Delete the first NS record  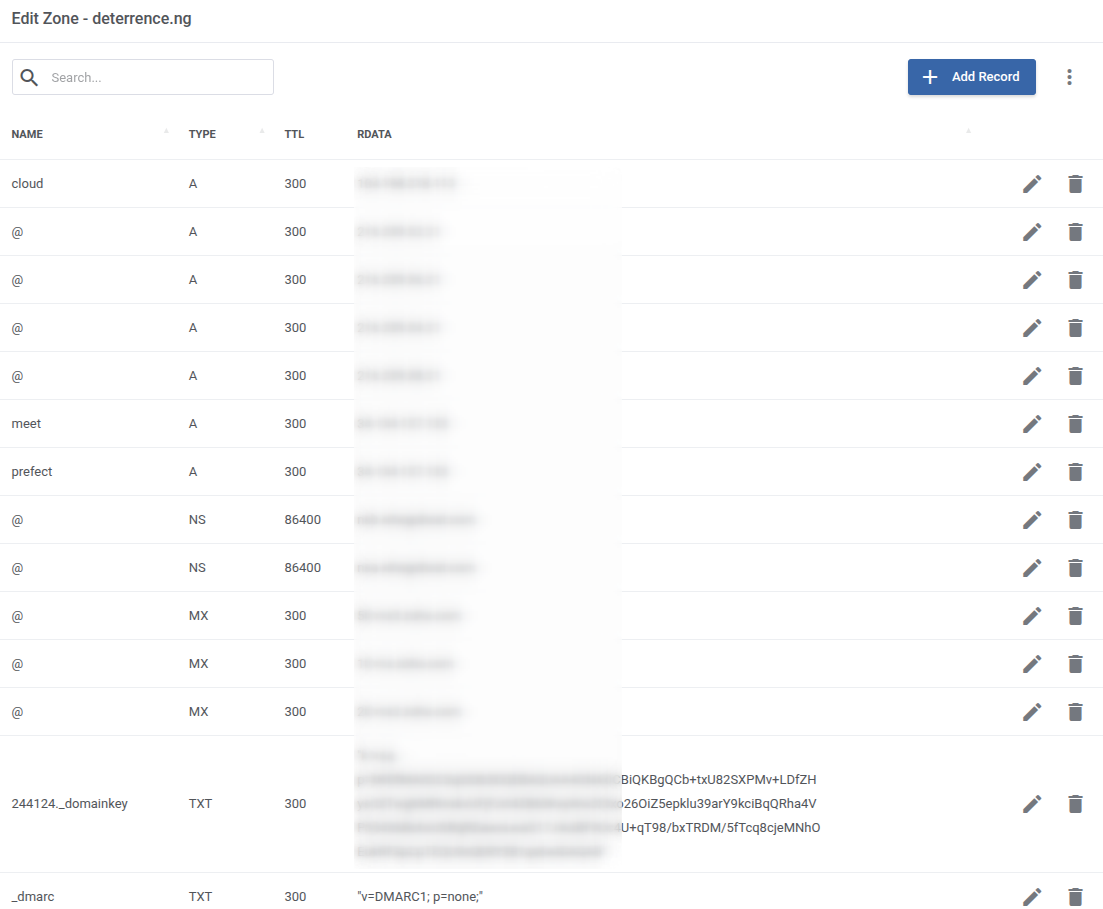(x=1076, y=520)
